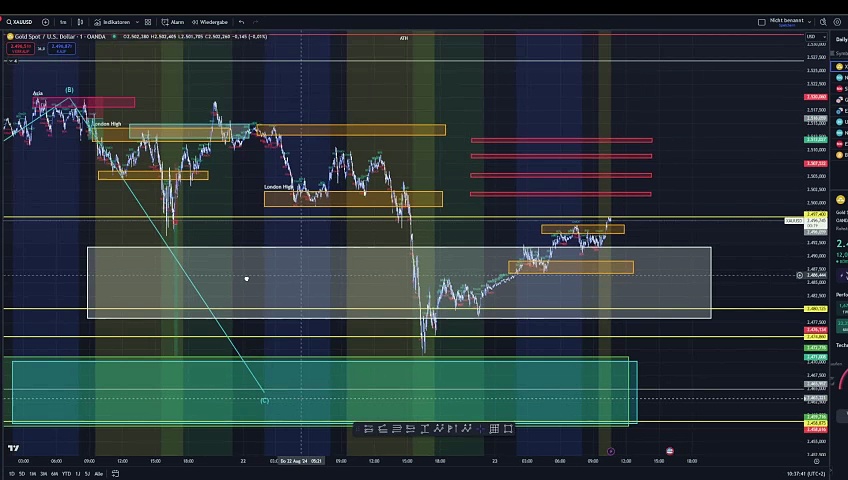Click the add symbol plus icon
Viewport: 848px width, 480px height.
pos(45,21)
